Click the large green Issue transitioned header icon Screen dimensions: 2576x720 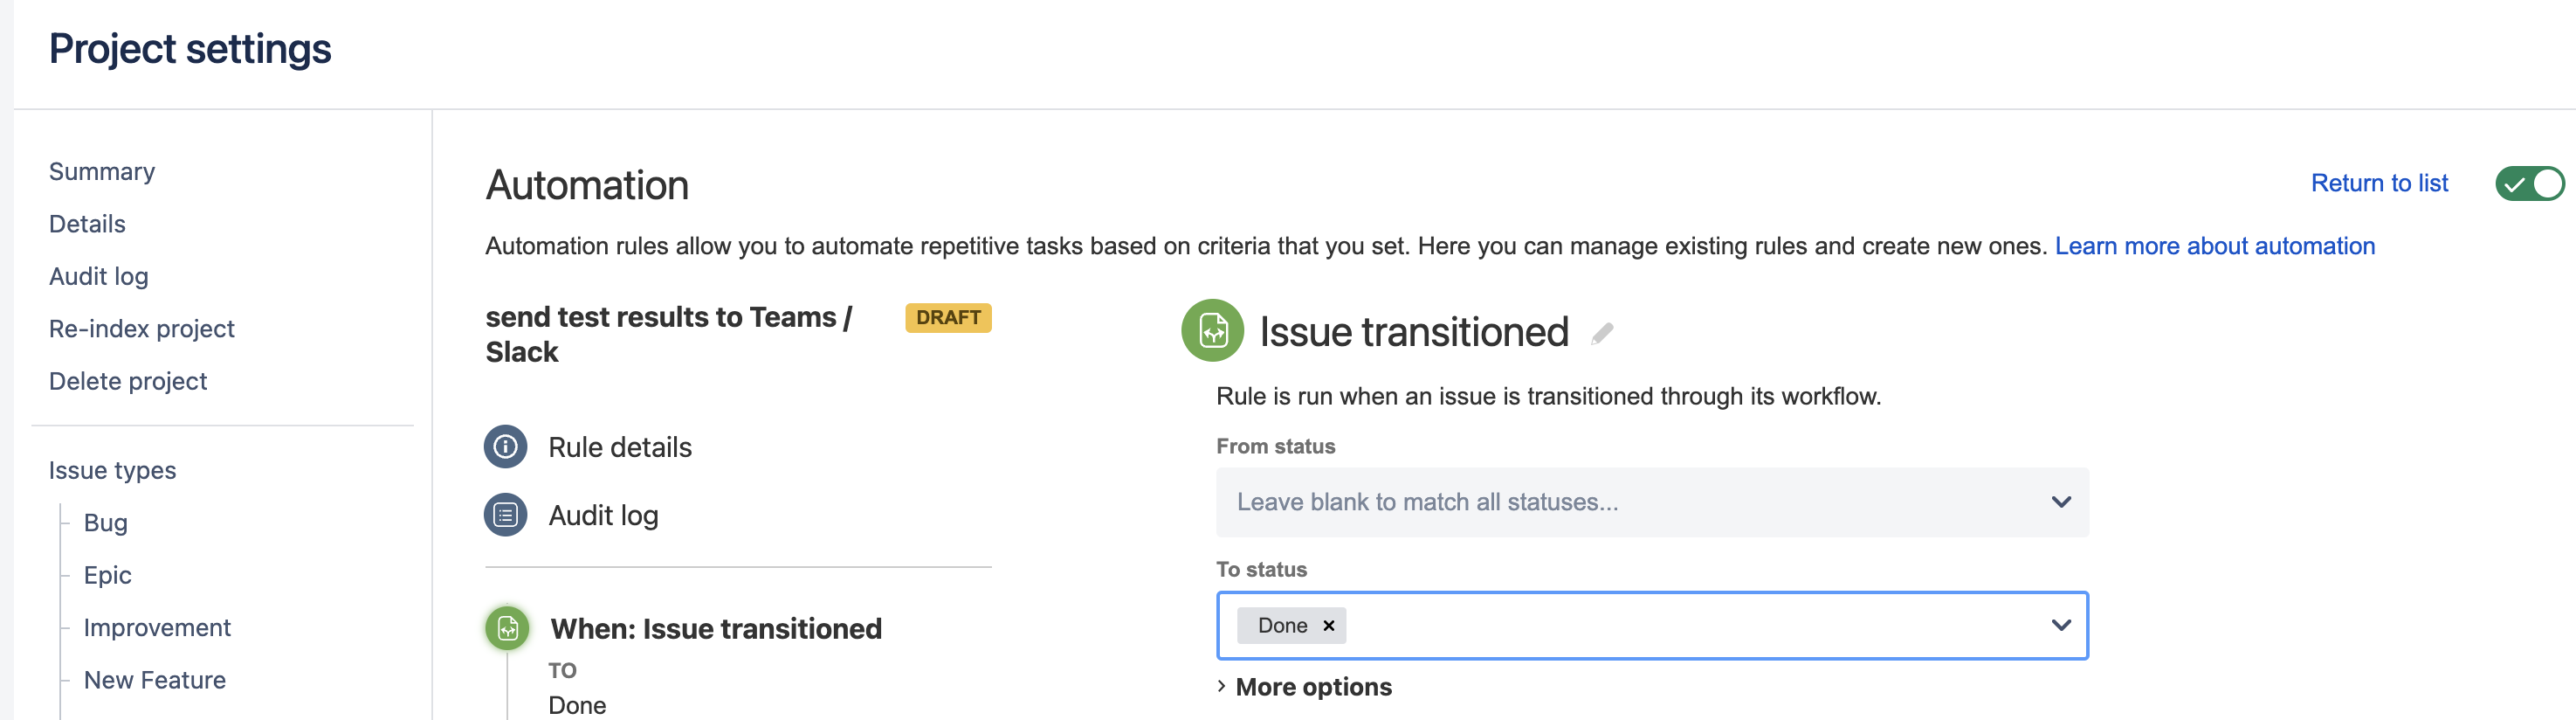pyautogui.click(x=1212, y=330)
